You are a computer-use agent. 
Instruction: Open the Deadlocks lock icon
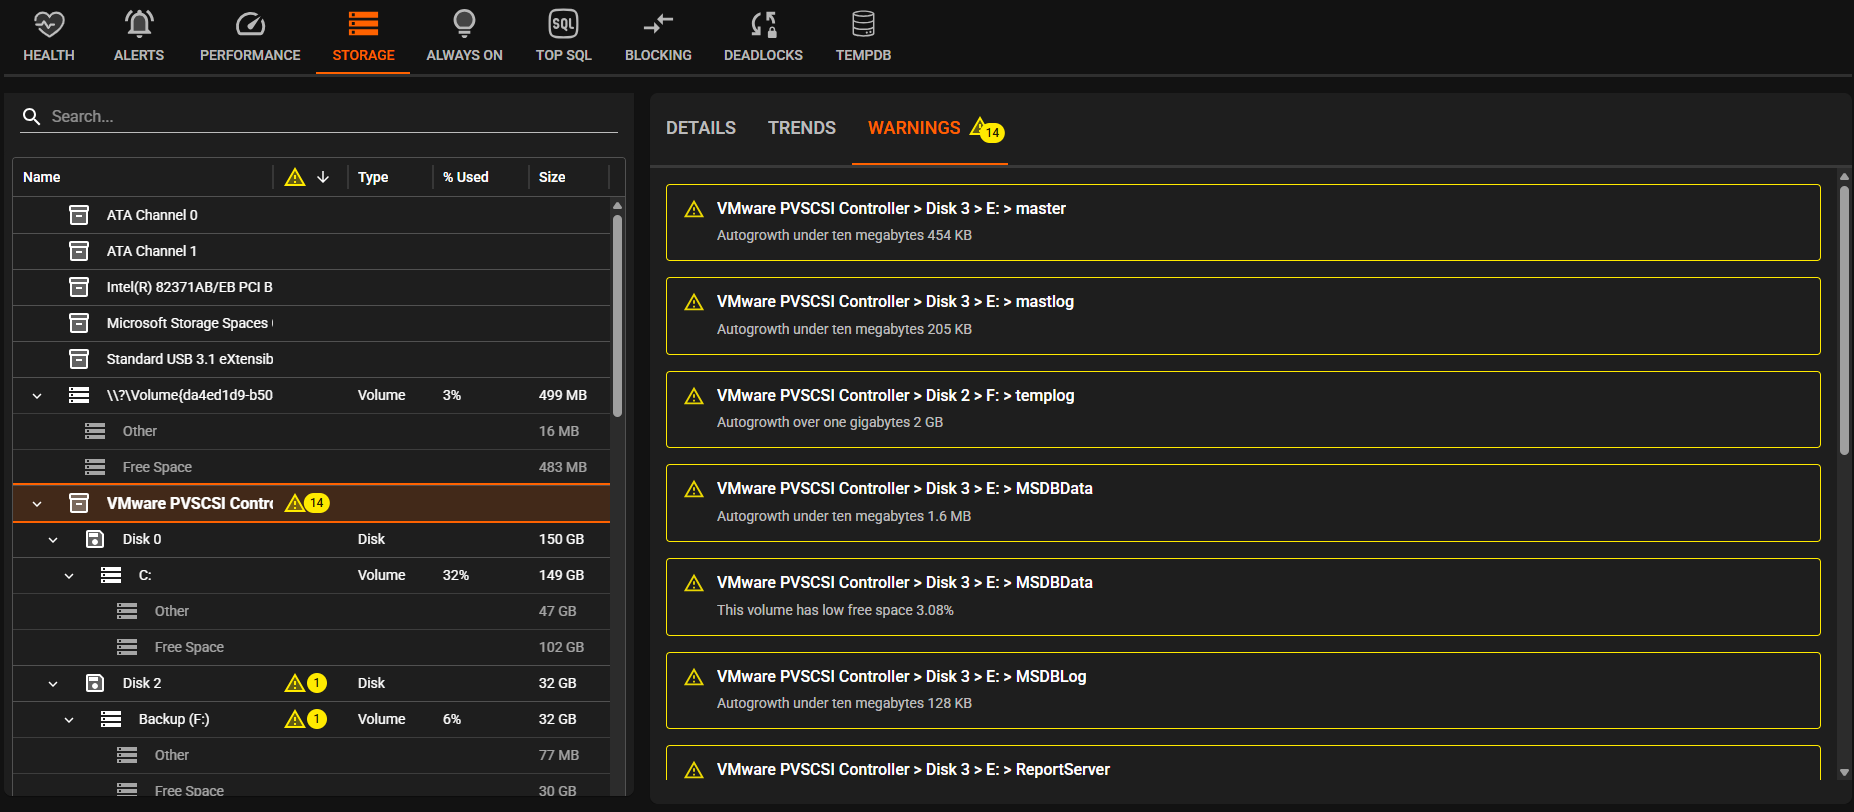point(763,24)
